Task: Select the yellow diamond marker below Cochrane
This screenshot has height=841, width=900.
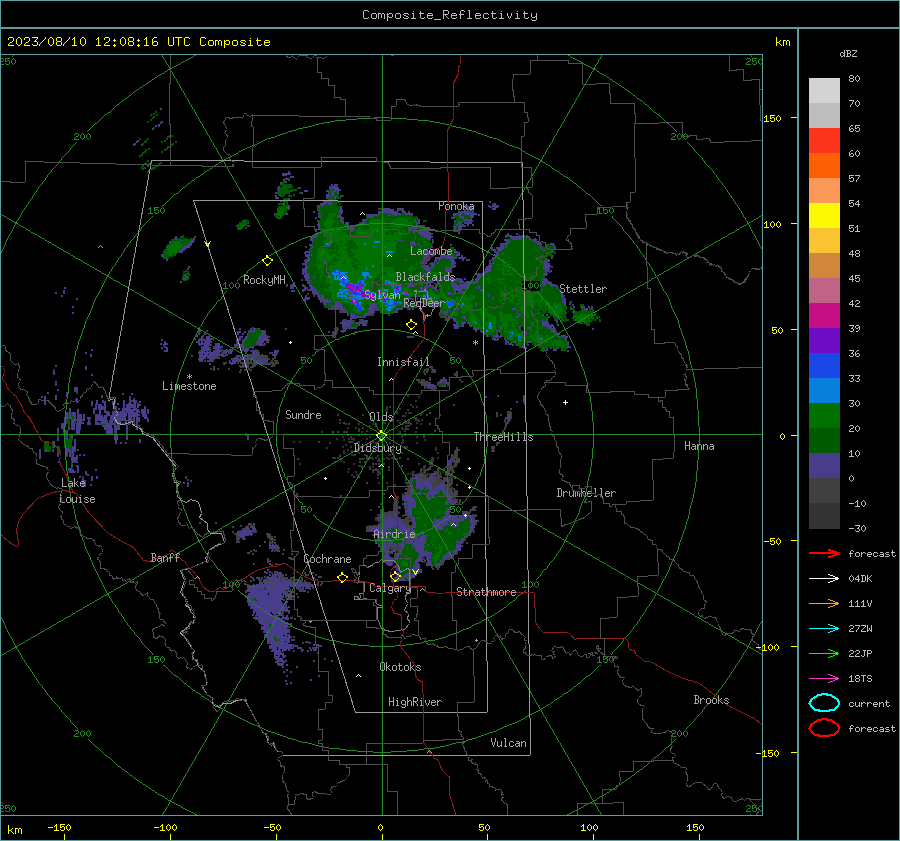Action: click(x=342, y=577)
